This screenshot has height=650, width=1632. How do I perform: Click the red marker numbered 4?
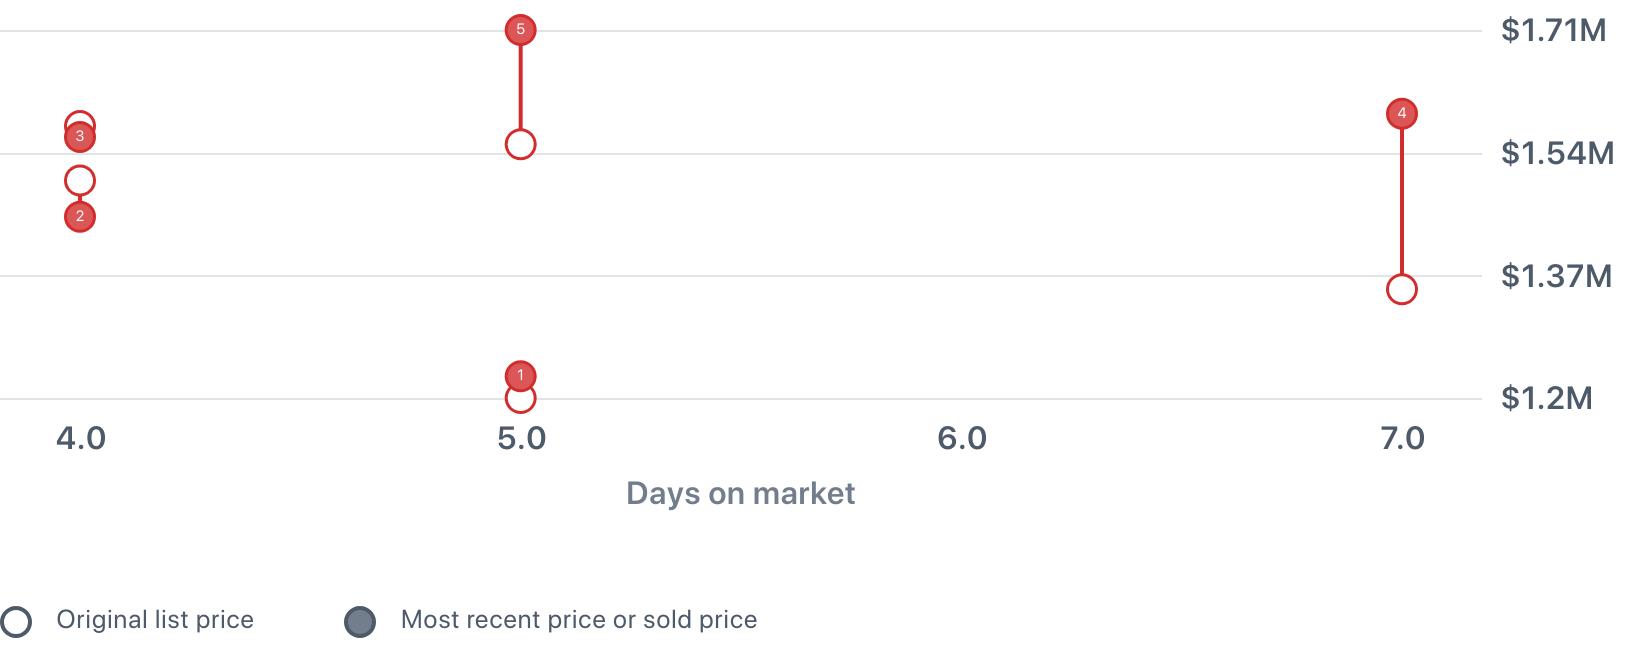[1402, 114]
